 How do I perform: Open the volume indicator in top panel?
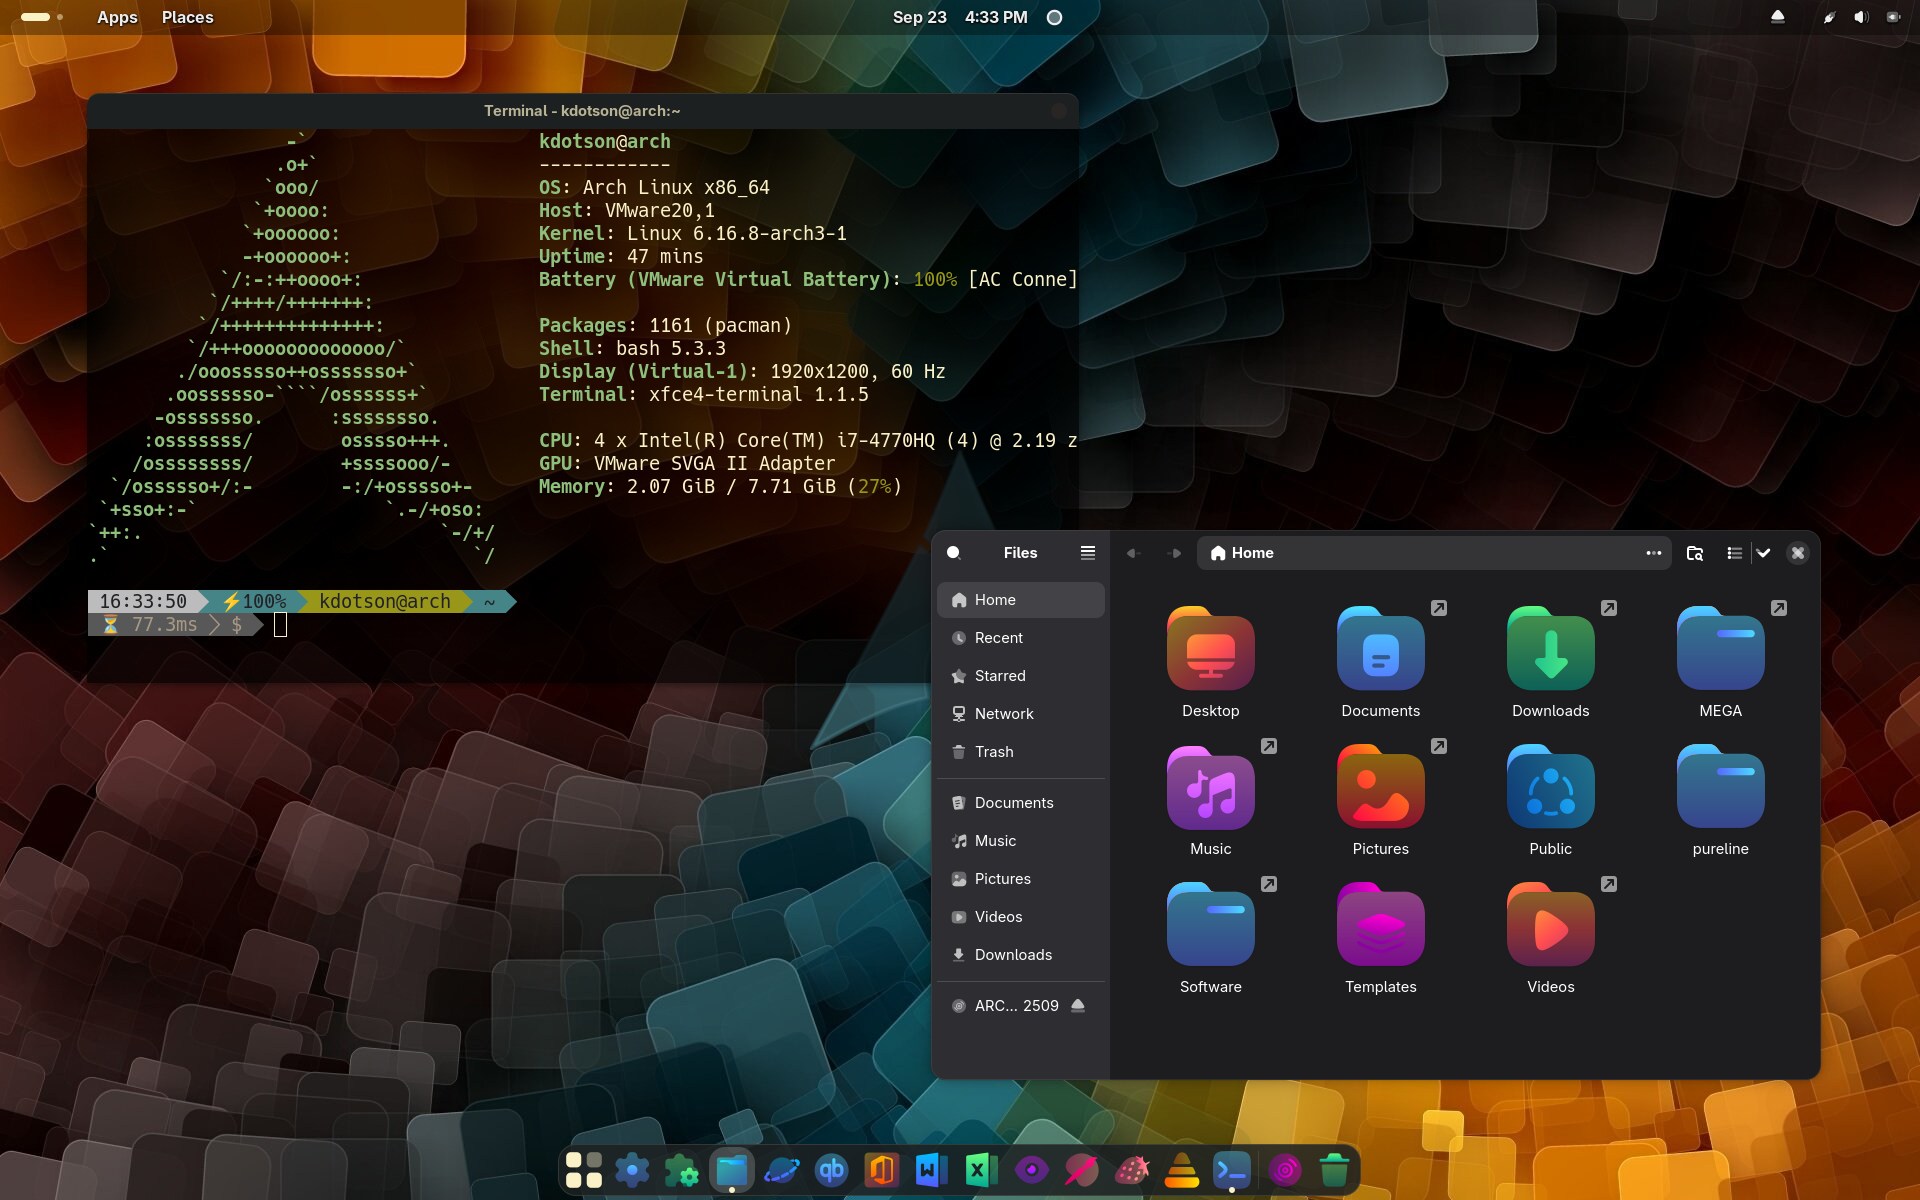[1861, 17]
